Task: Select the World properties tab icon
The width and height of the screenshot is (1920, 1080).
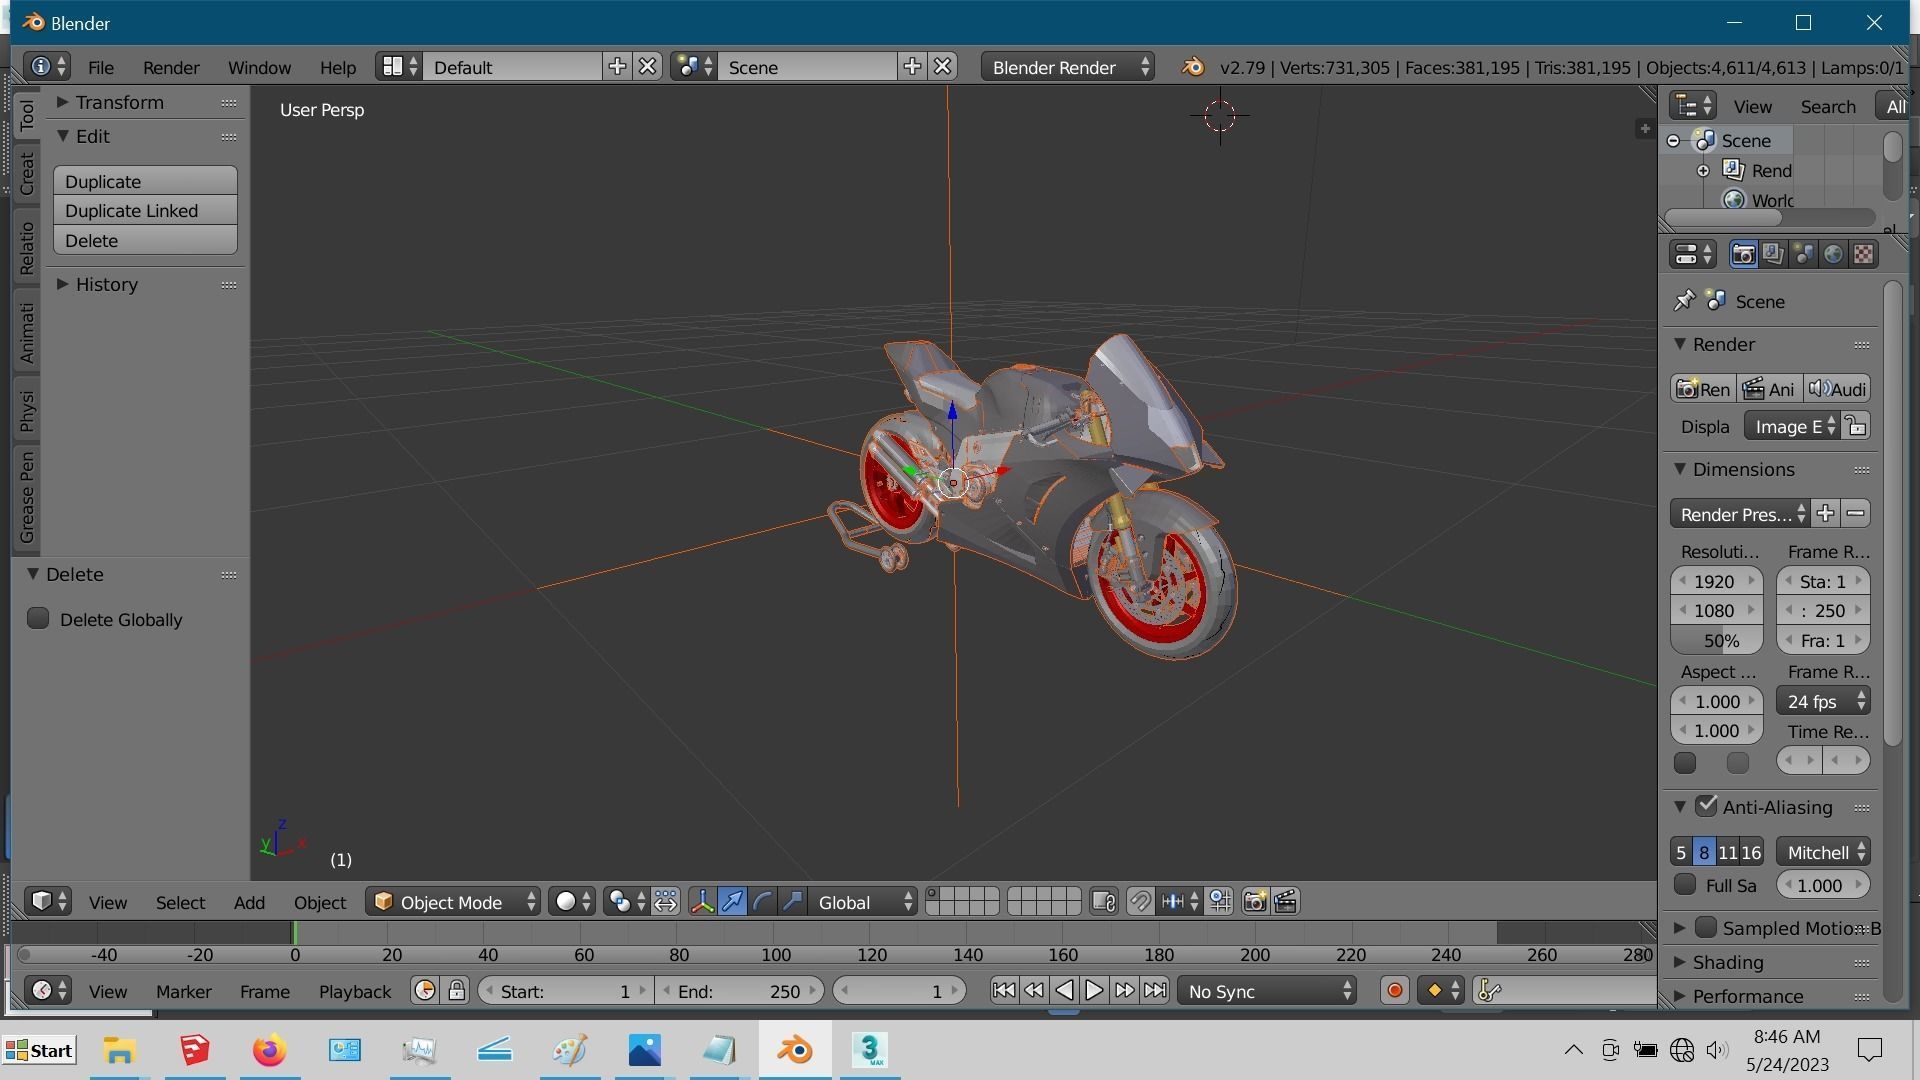Action: point(1833,254)
